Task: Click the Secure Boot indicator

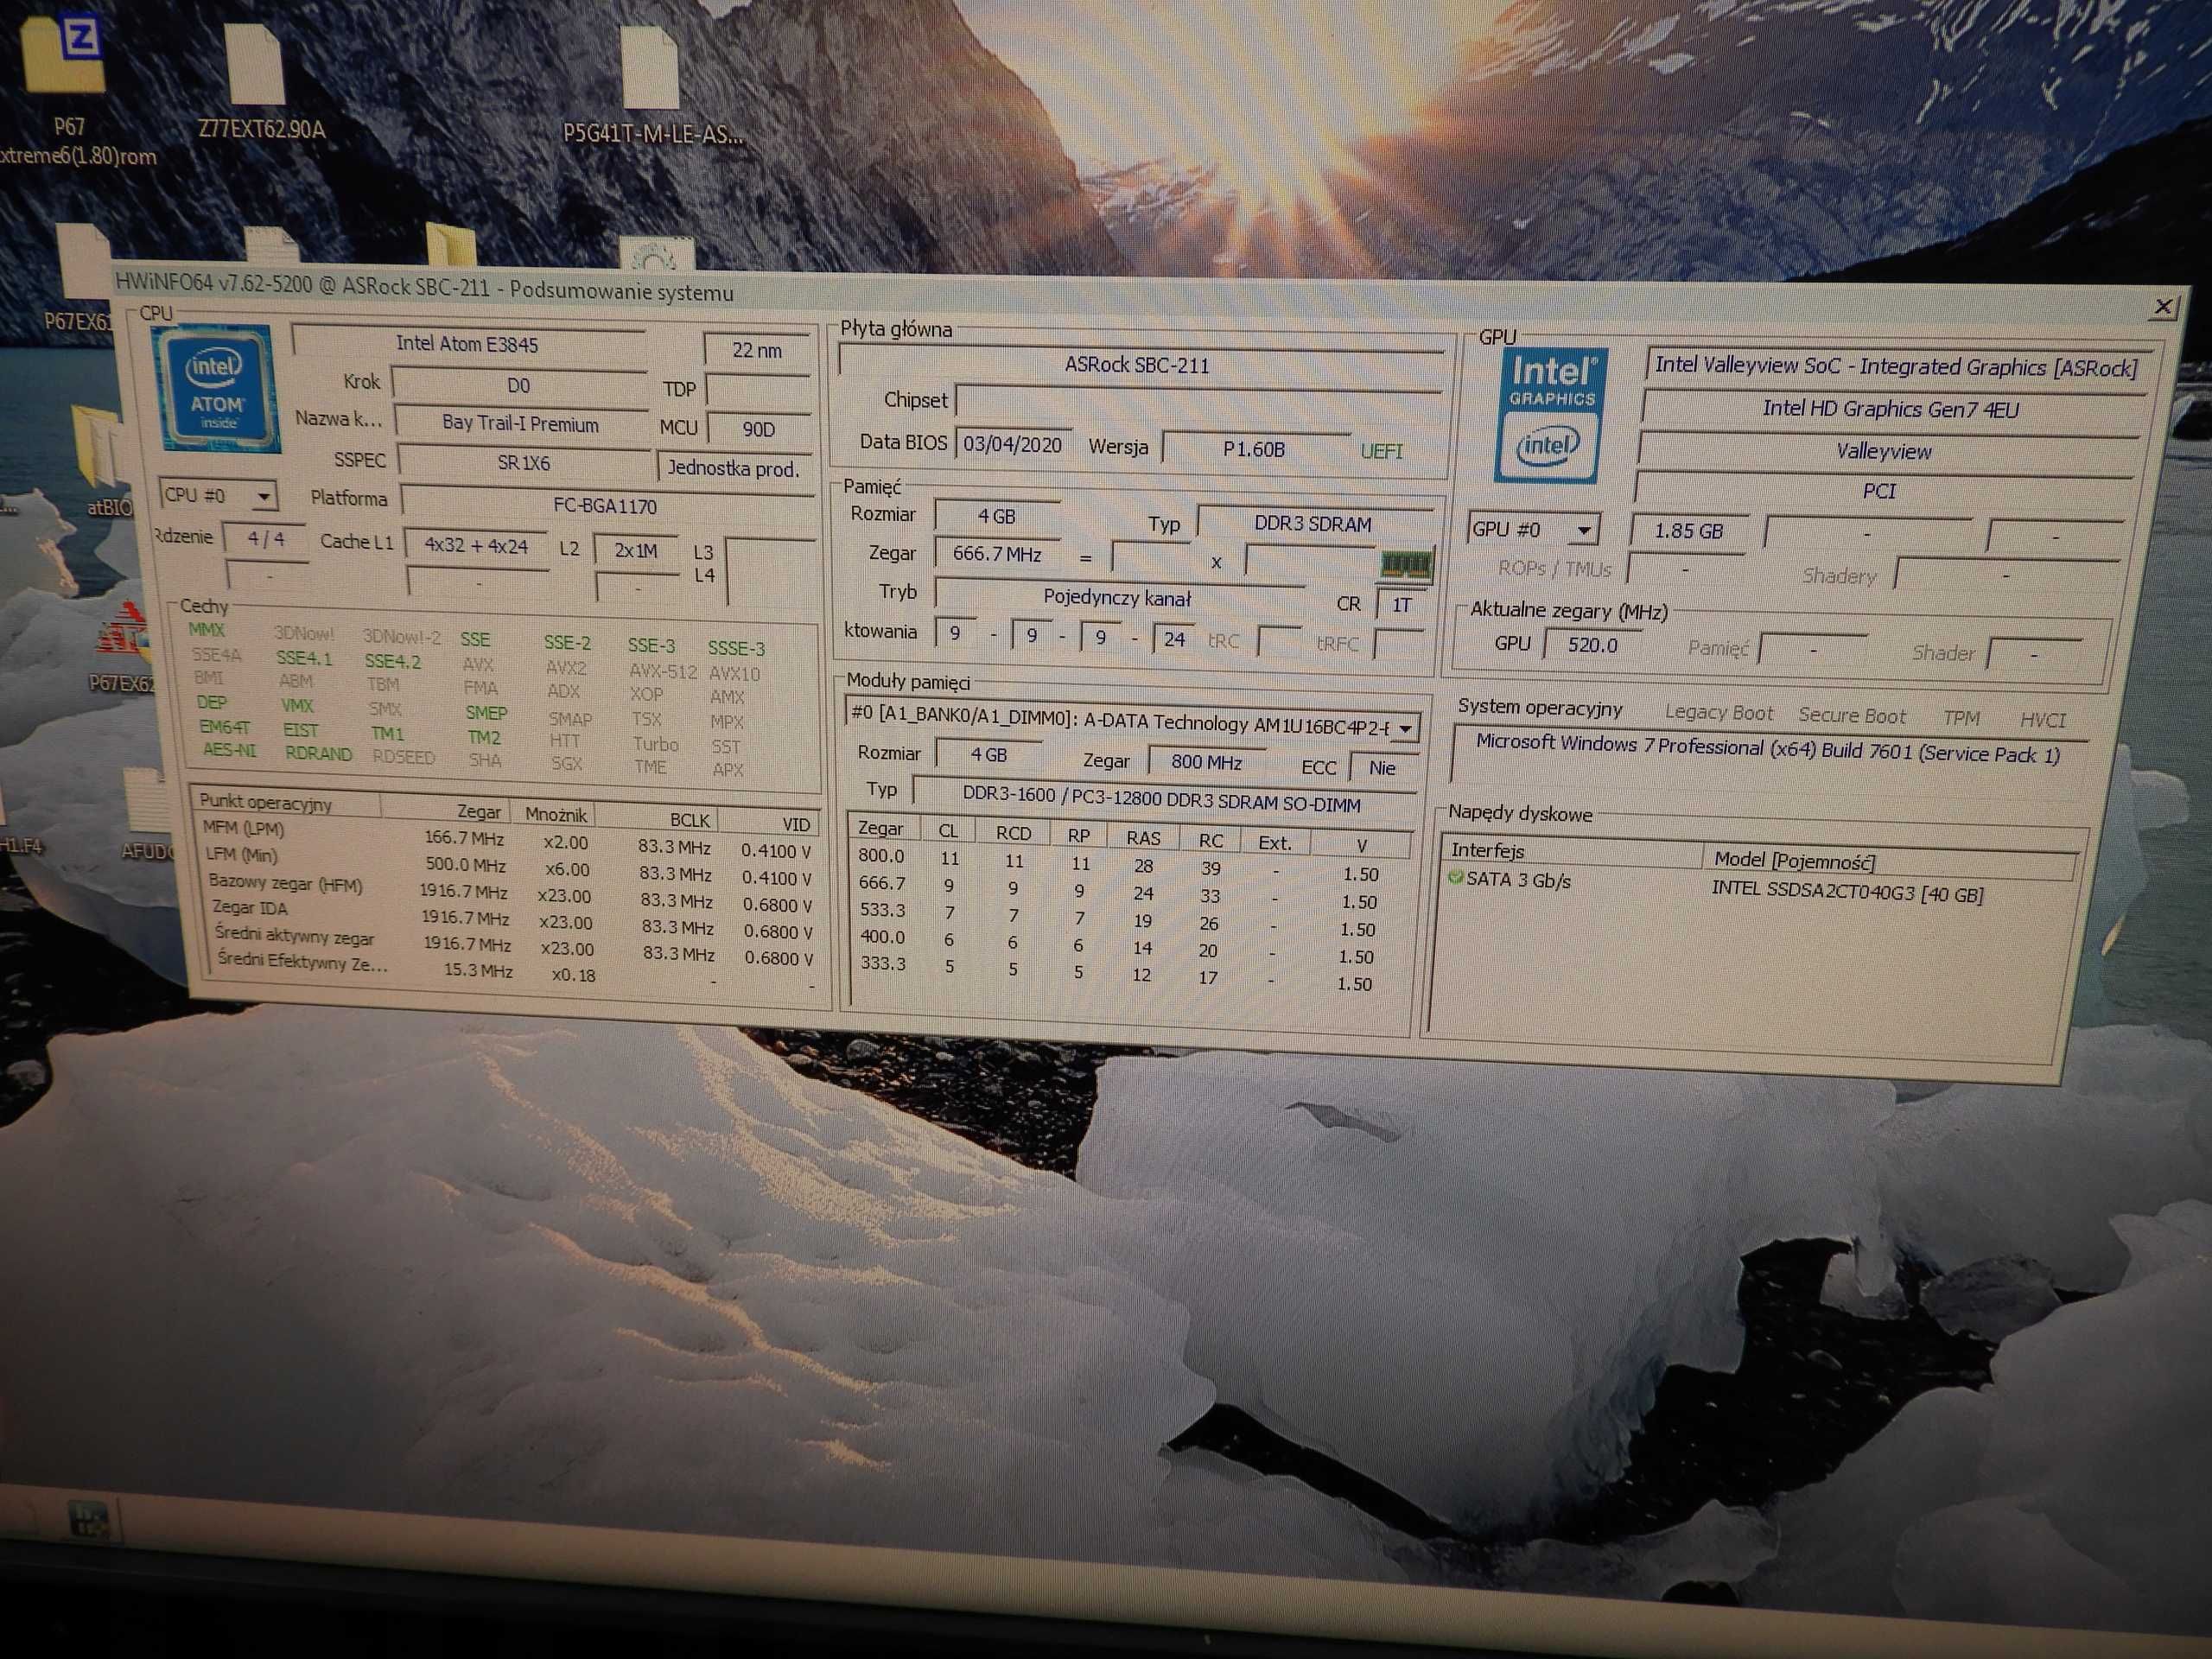Action: (1852, 716)
